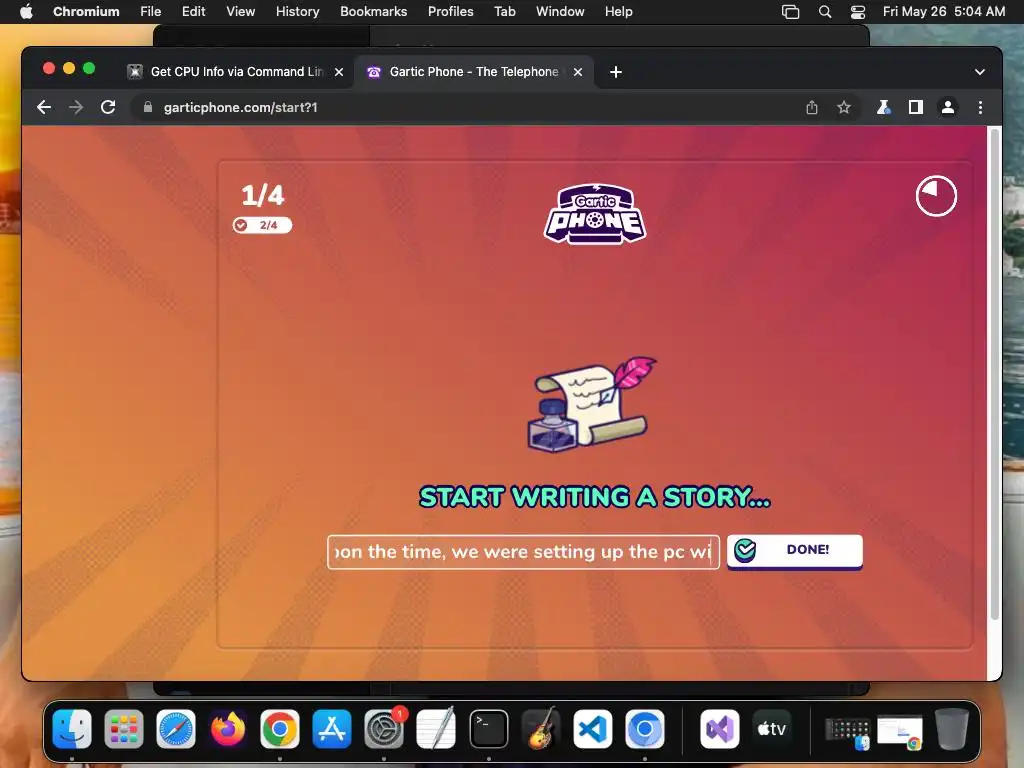
Task: Click the address bar lock icon
Action: 148,107
